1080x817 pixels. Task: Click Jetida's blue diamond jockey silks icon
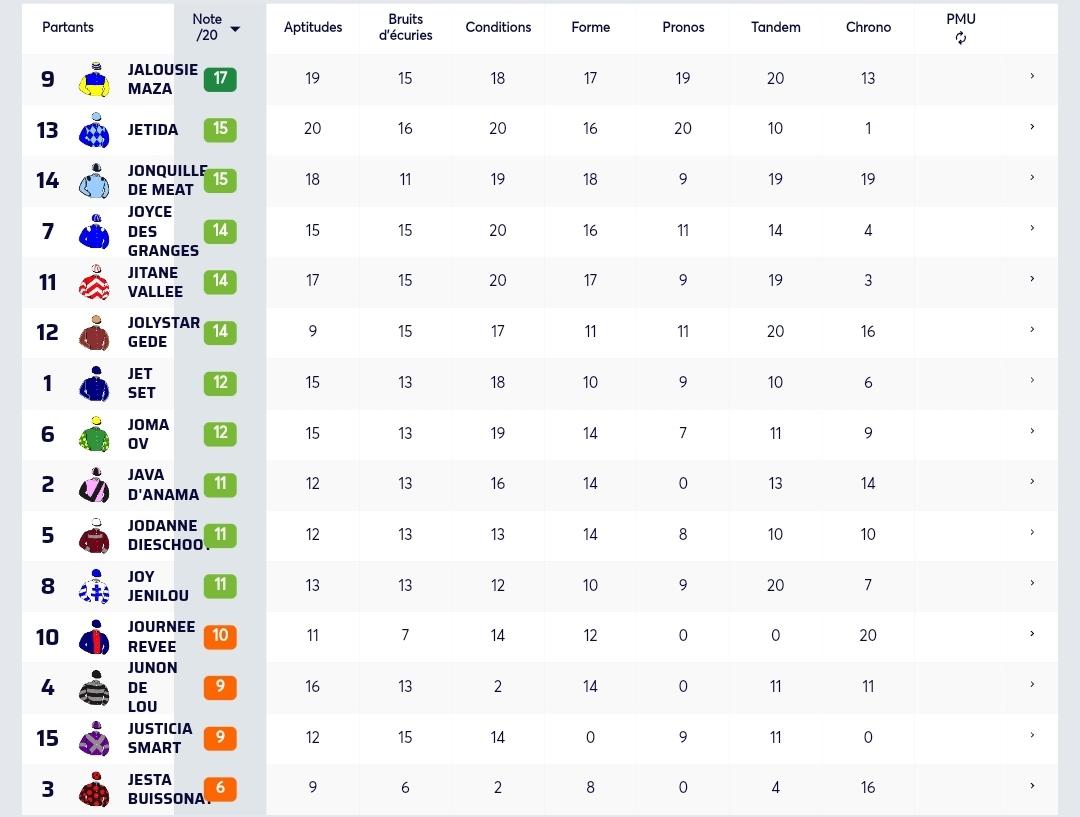point(94,130)
